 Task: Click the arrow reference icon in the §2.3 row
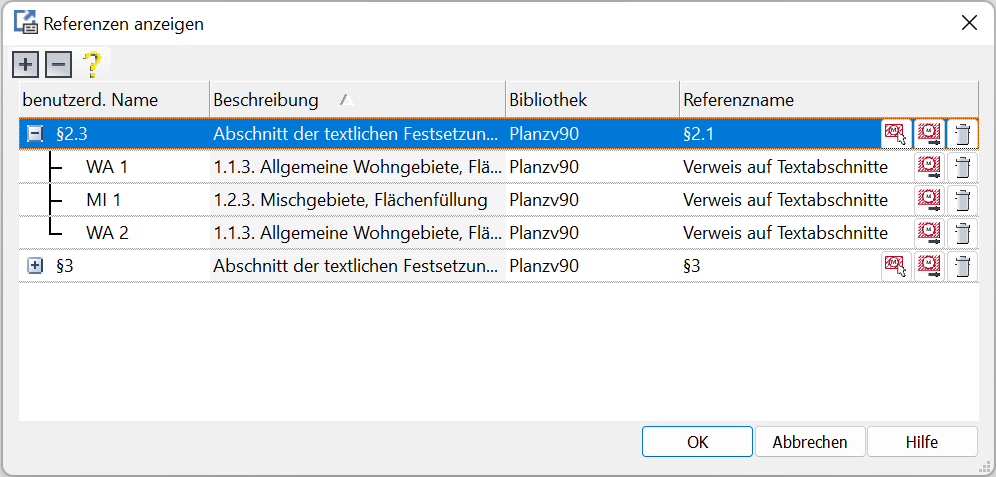[930, 134]
